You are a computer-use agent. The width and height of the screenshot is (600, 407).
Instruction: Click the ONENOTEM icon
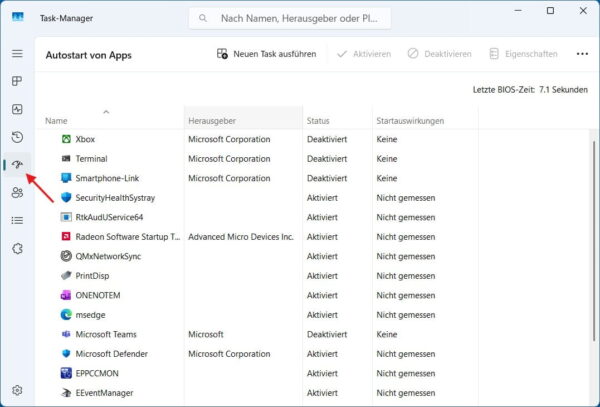click(66, 295)
